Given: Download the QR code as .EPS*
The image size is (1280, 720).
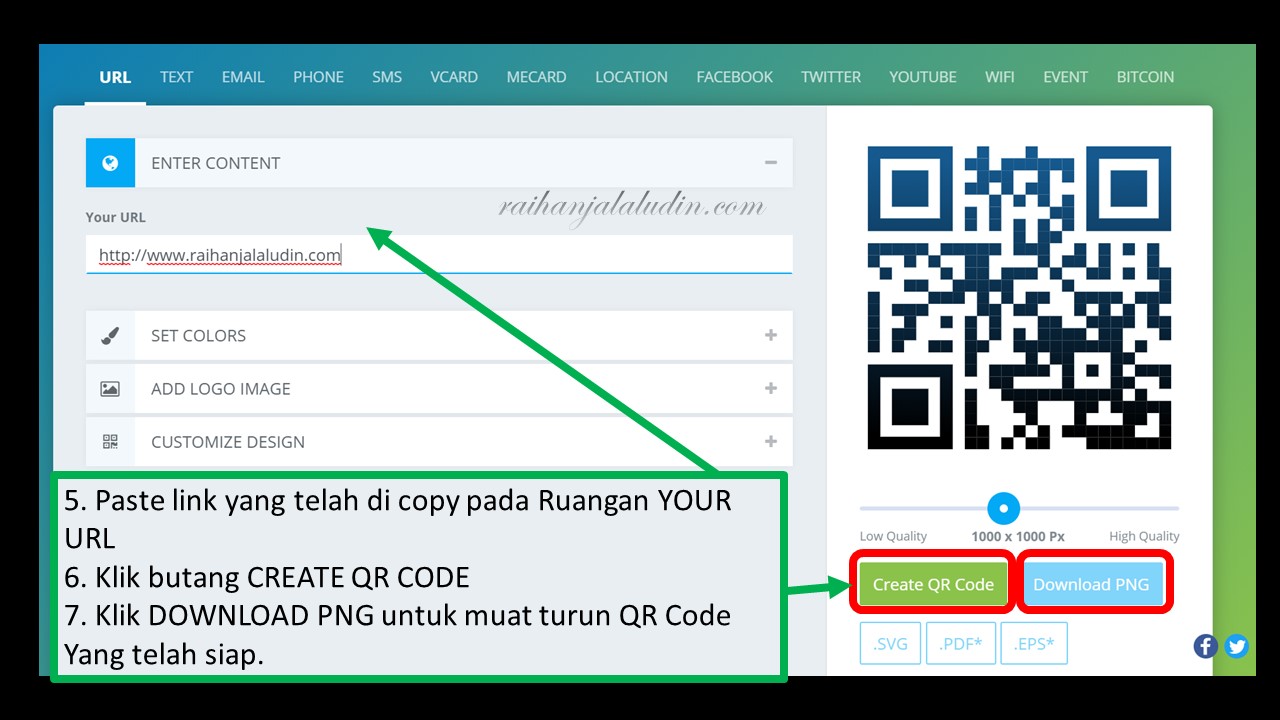Looking at the screenshot, I should 1034,644.
